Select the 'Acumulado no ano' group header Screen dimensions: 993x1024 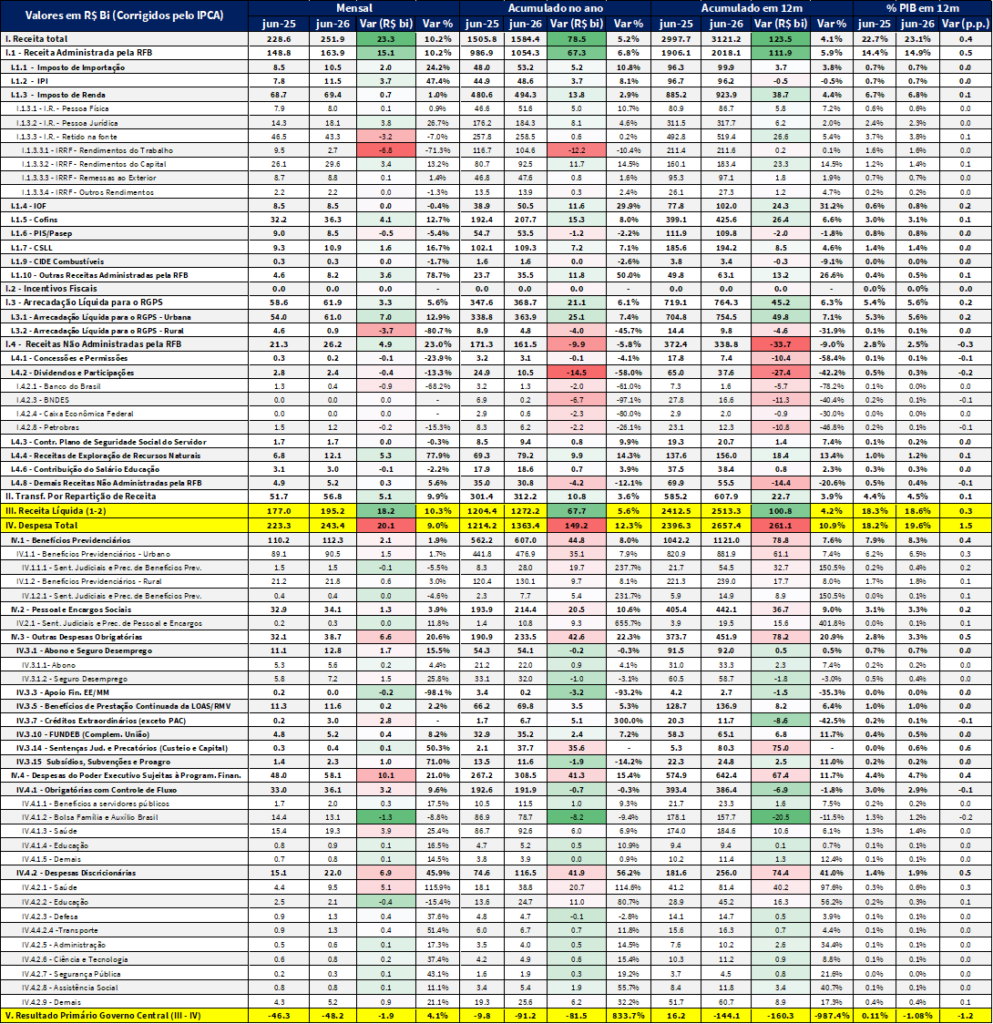tap(555, 8)
